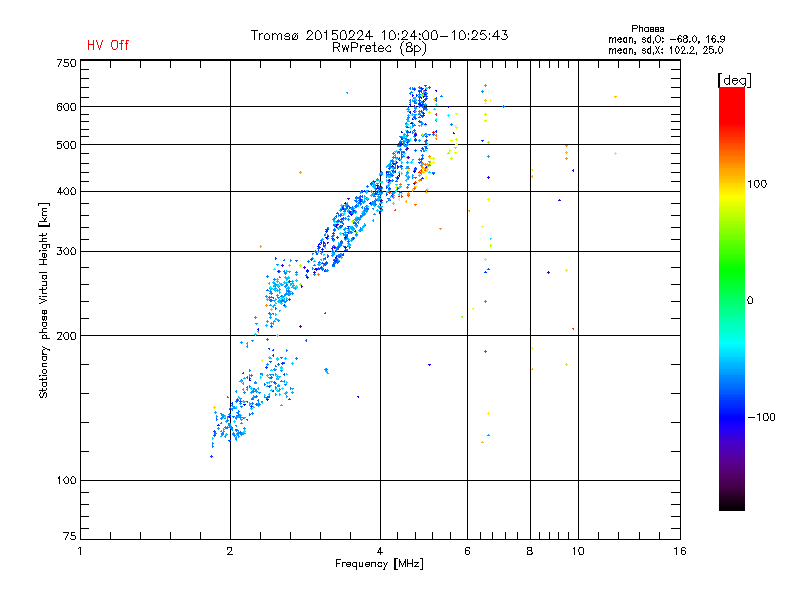Viewport: 800px width, 600px height.
Task: Select the O-mode stats 'mean, sd,O: -68.0, 16.9'
Action: 666,40
